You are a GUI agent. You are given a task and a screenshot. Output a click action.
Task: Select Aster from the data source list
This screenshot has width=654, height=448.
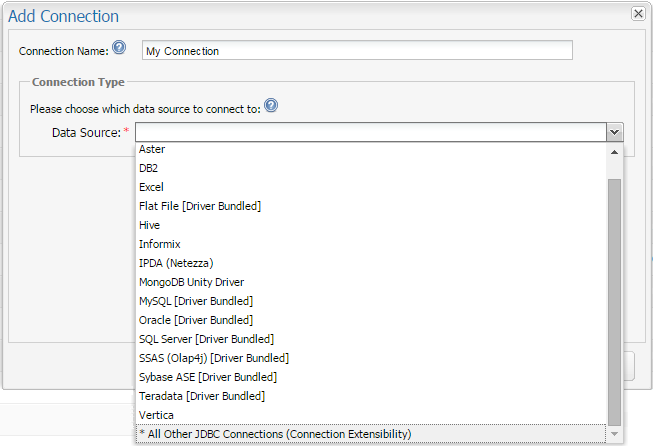pyautogui.click(x=152, y=149)
